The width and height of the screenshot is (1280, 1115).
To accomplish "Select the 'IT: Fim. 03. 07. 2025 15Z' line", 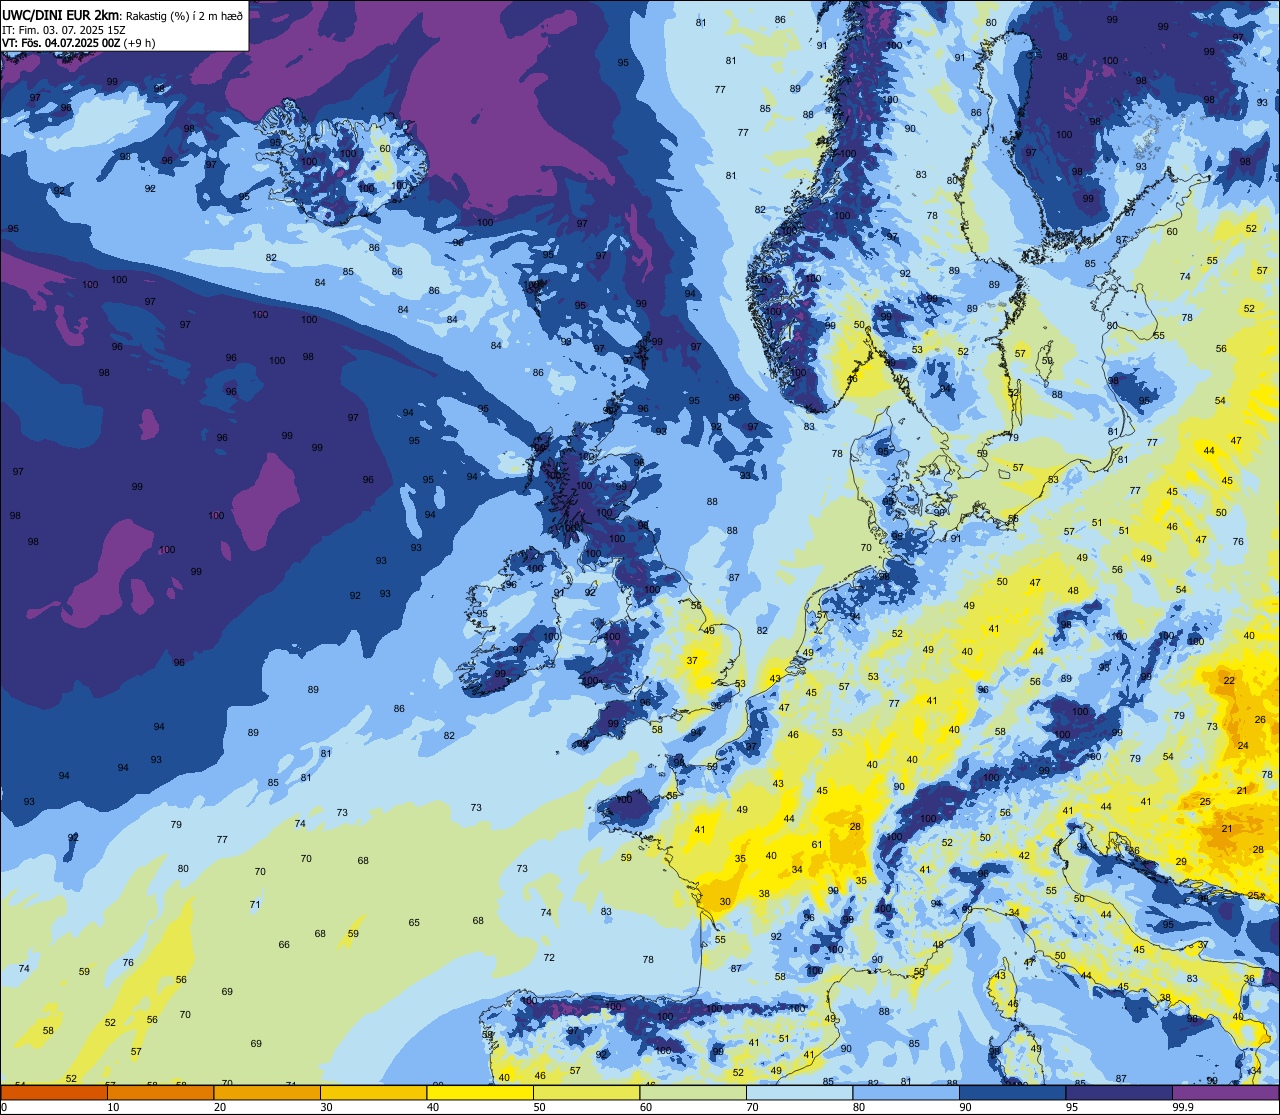I will pyautogui.click(x=64, y=30).
